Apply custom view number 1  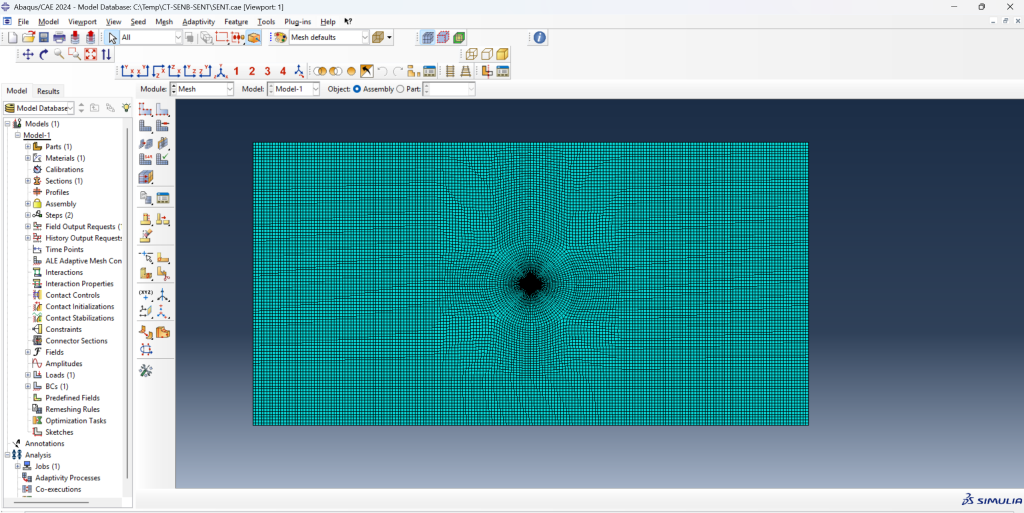point(236,71)
